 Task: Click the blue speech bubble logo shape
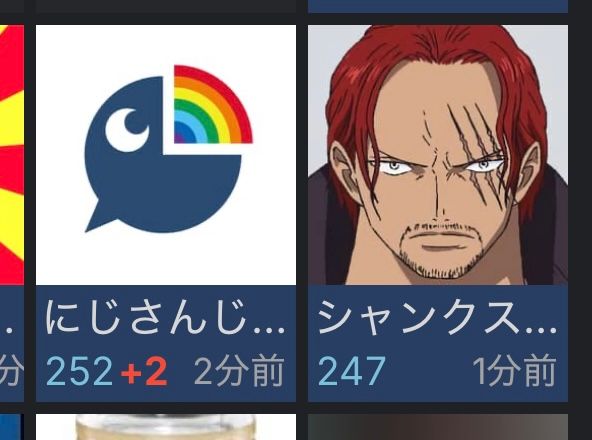tap(162, 155)
